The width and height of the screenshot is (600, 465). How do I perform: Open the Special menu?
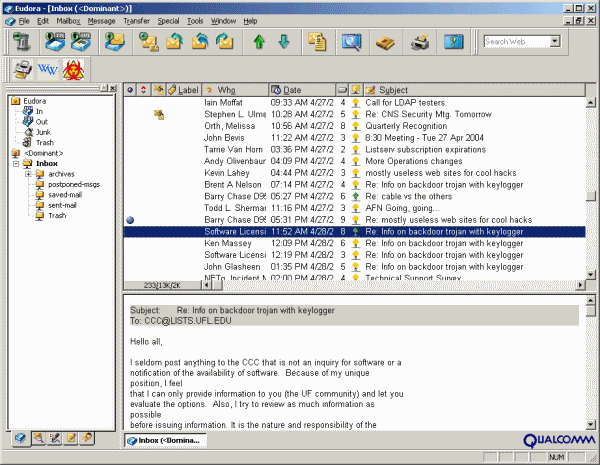(x=168, y=21)
